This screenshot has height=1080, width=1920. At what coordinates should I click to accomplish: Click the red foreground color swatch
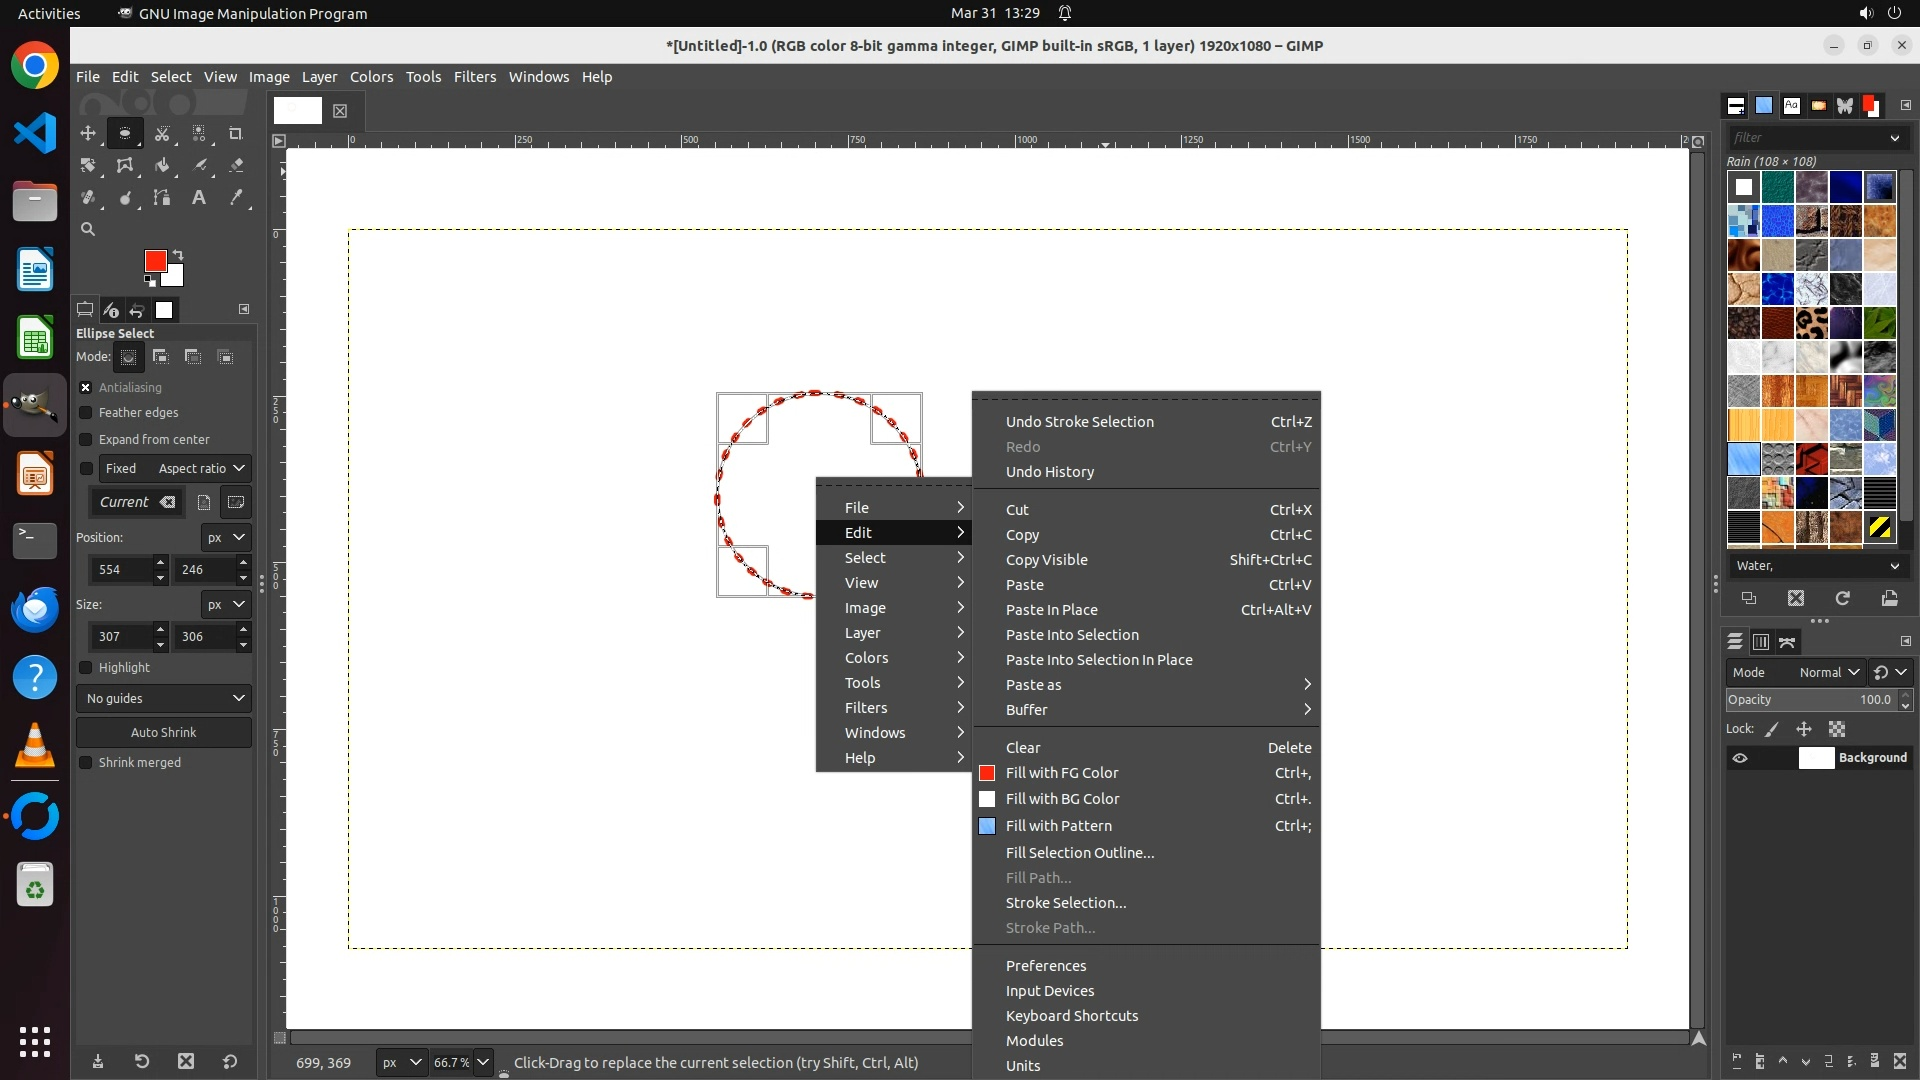coord(154,261)
